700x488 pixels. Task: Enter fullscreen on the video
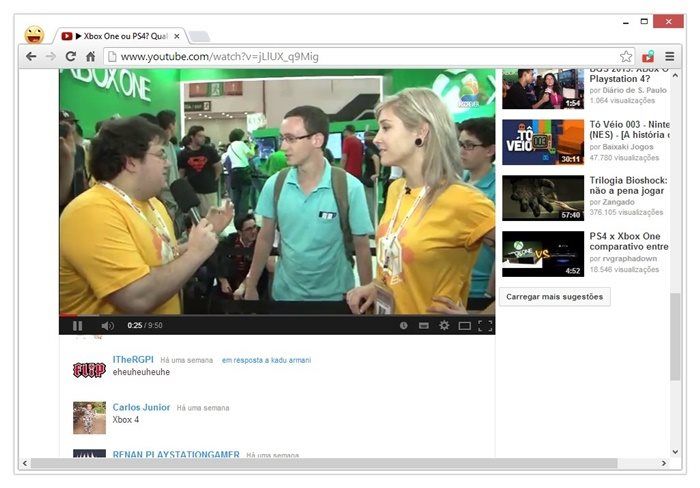485,326
